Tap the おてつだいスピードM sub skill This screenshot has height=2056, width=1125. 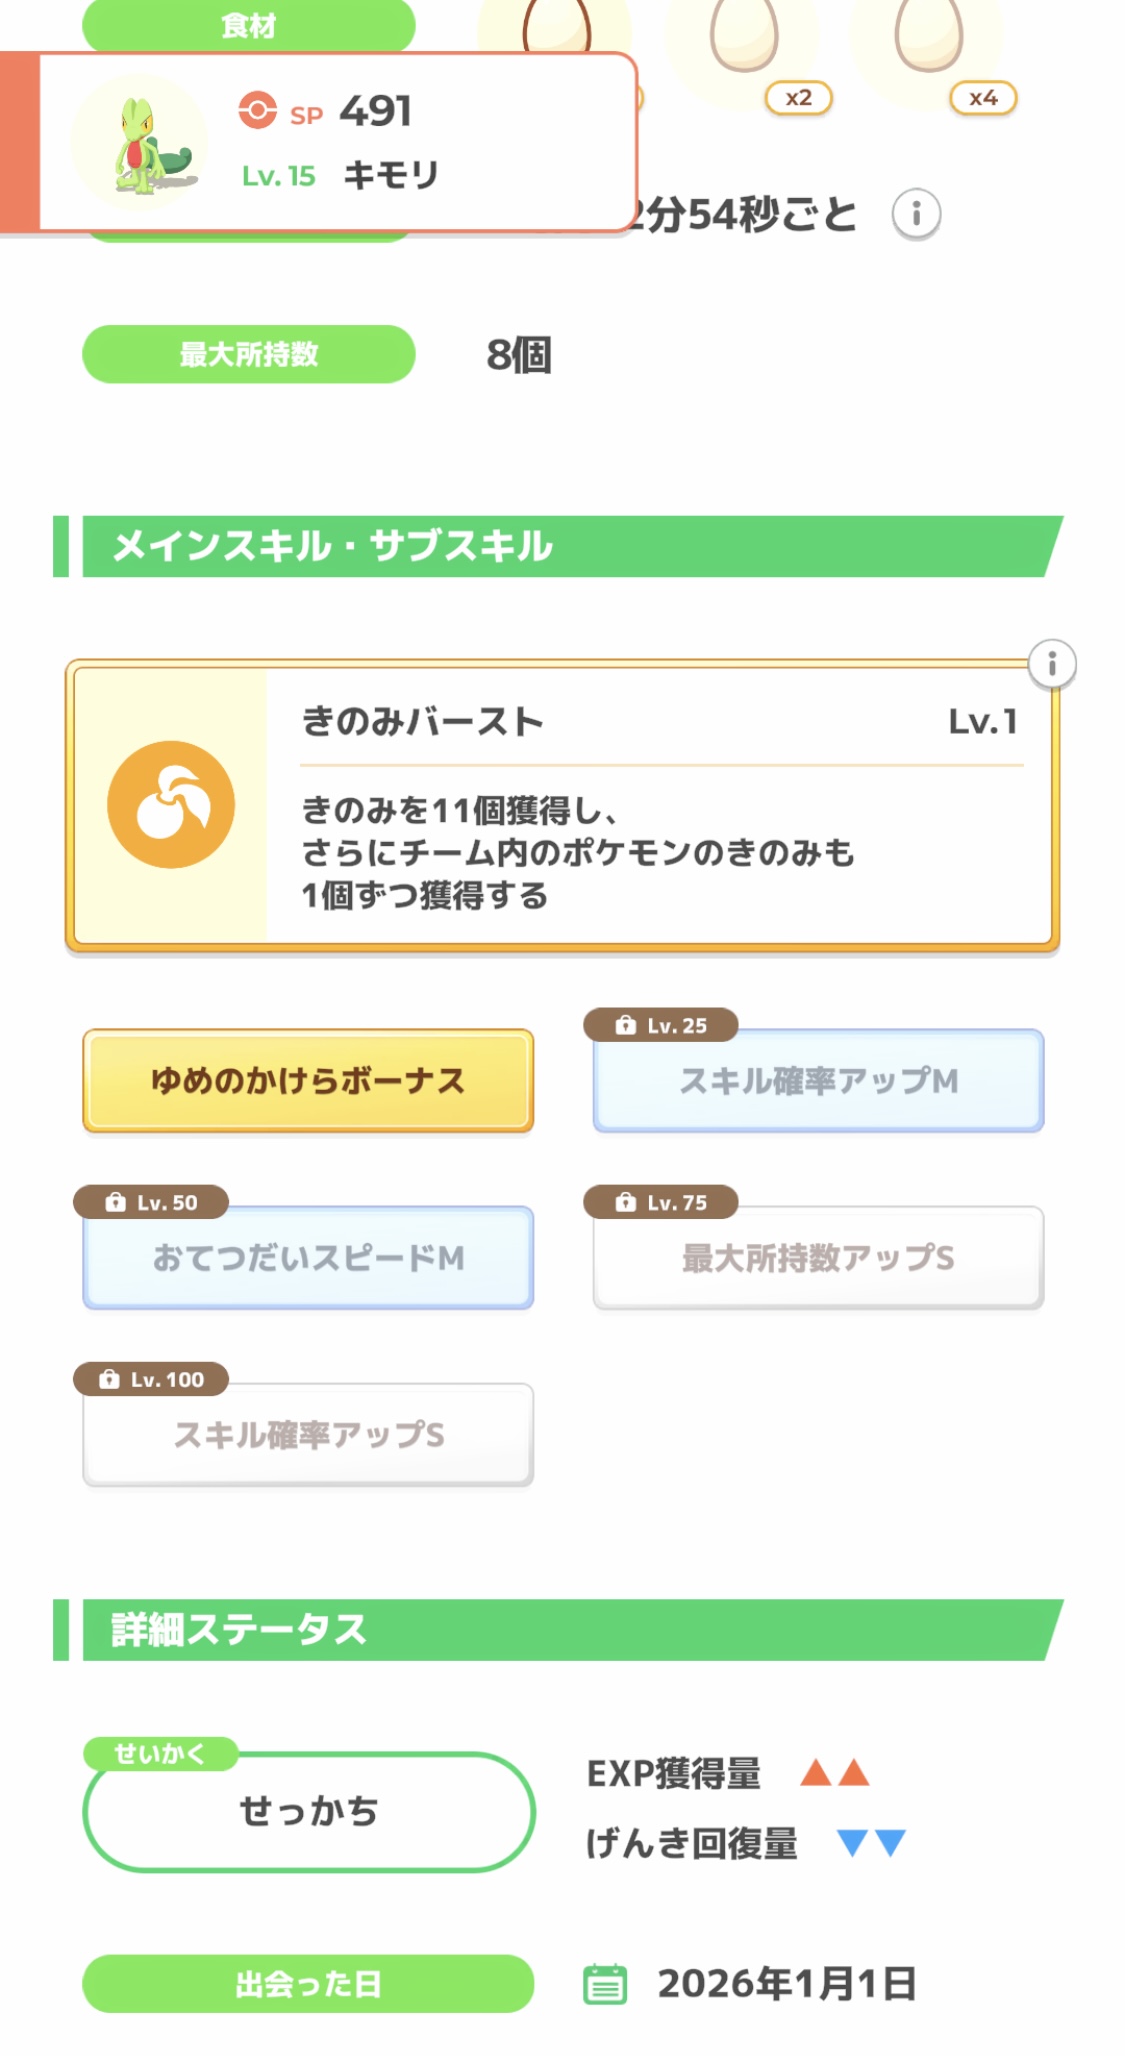click(308, 1258)
